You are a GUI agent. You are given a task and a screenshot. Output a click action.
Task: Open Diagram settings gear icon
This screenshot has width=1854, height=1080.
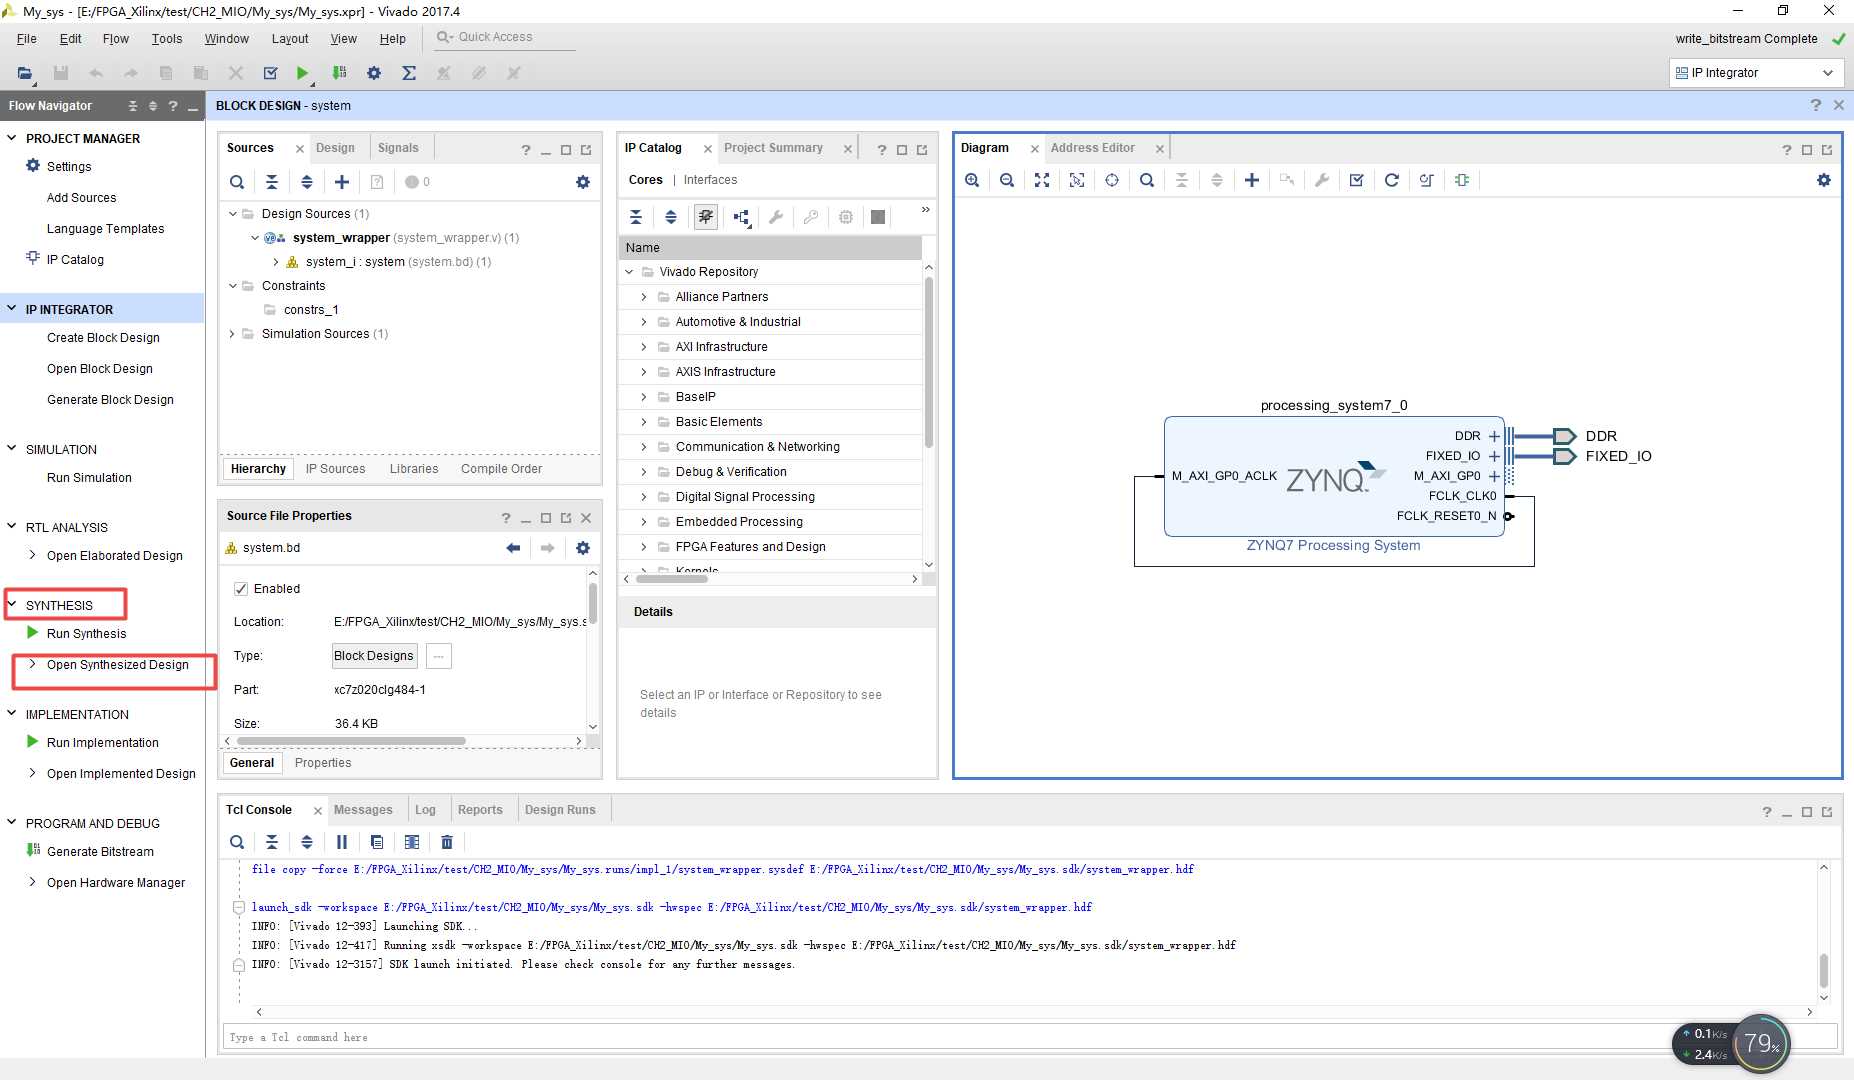(1824, 180)
